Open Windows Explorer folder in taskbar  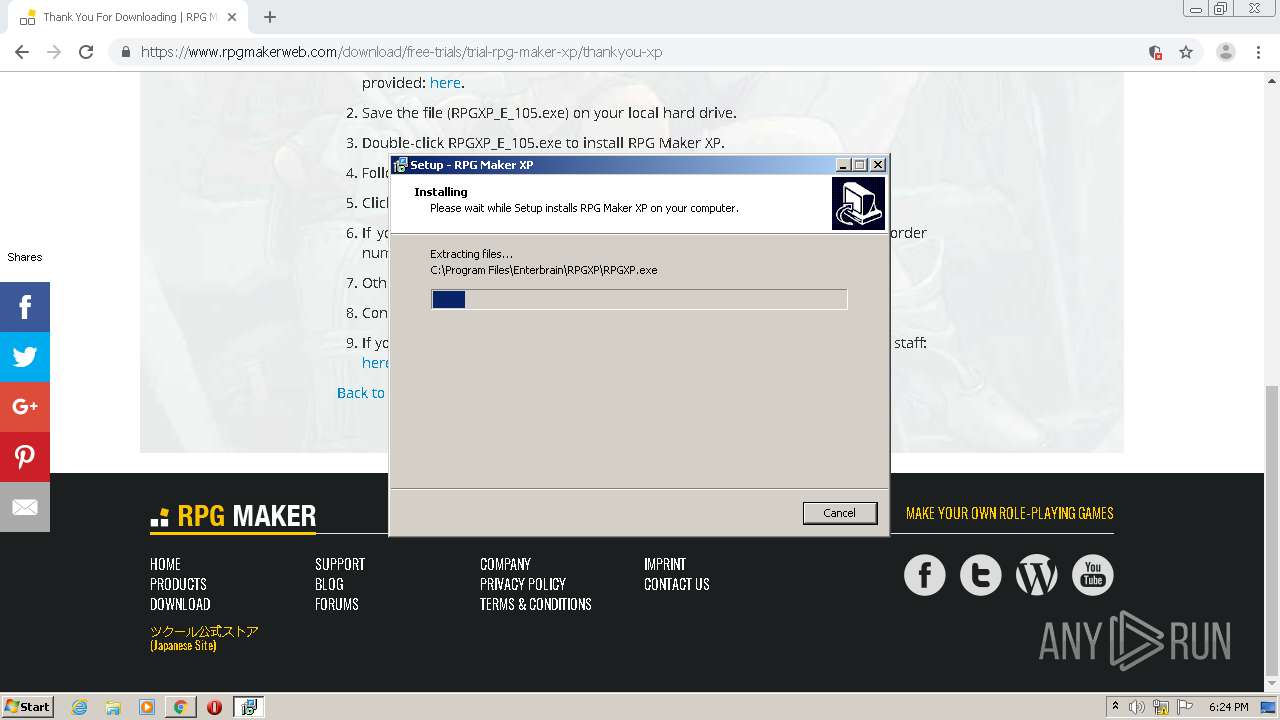tap(113, 707)
